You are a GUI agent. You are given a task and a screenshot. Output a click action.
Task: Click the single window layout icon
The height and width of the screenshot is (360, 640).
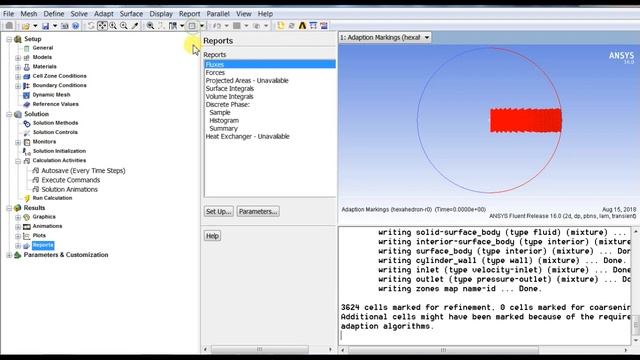click(192, 26)
